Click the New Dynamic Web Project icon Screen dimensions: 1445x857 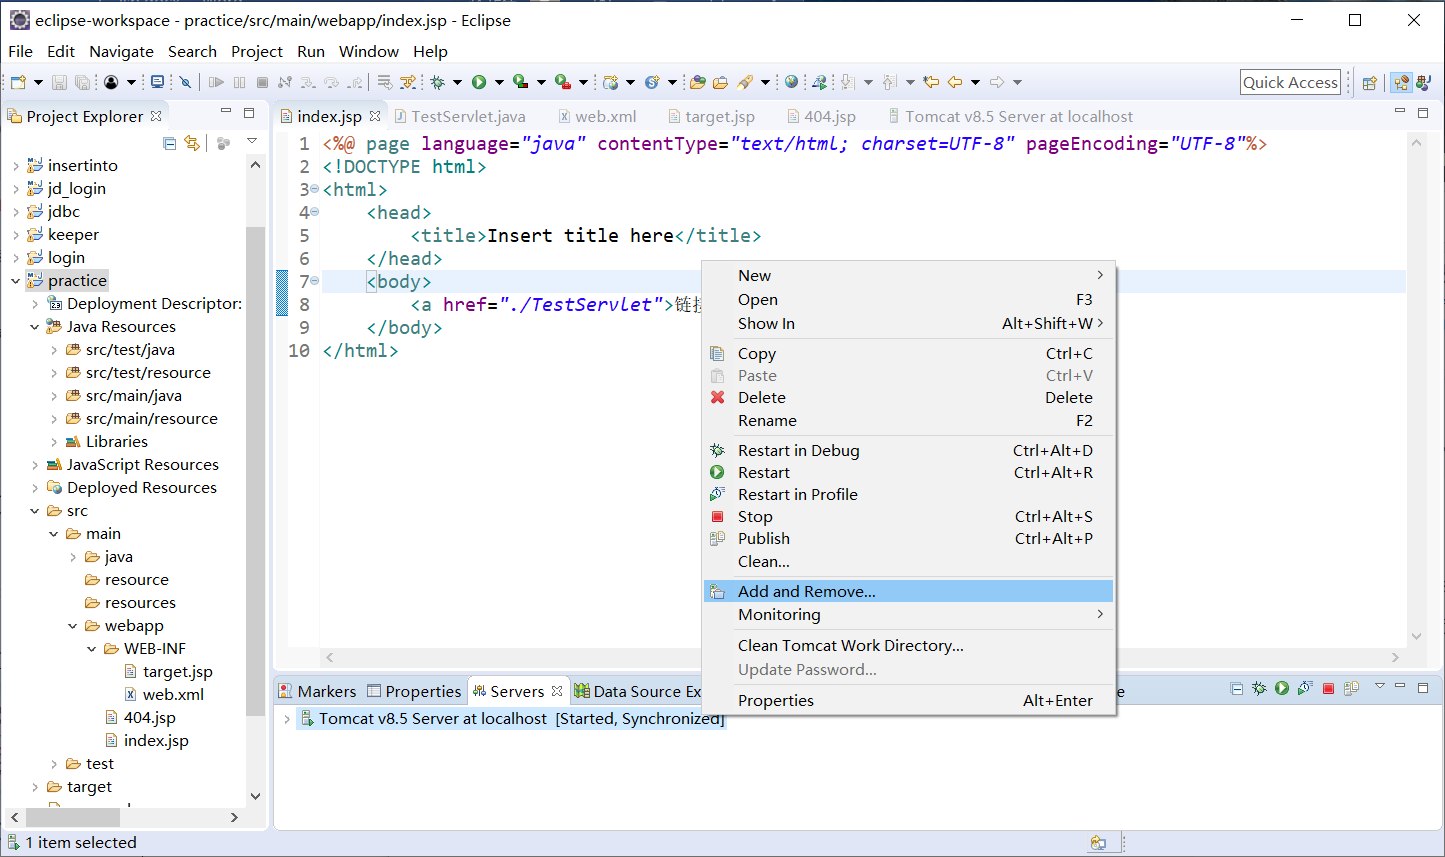(x=610, y=82)
